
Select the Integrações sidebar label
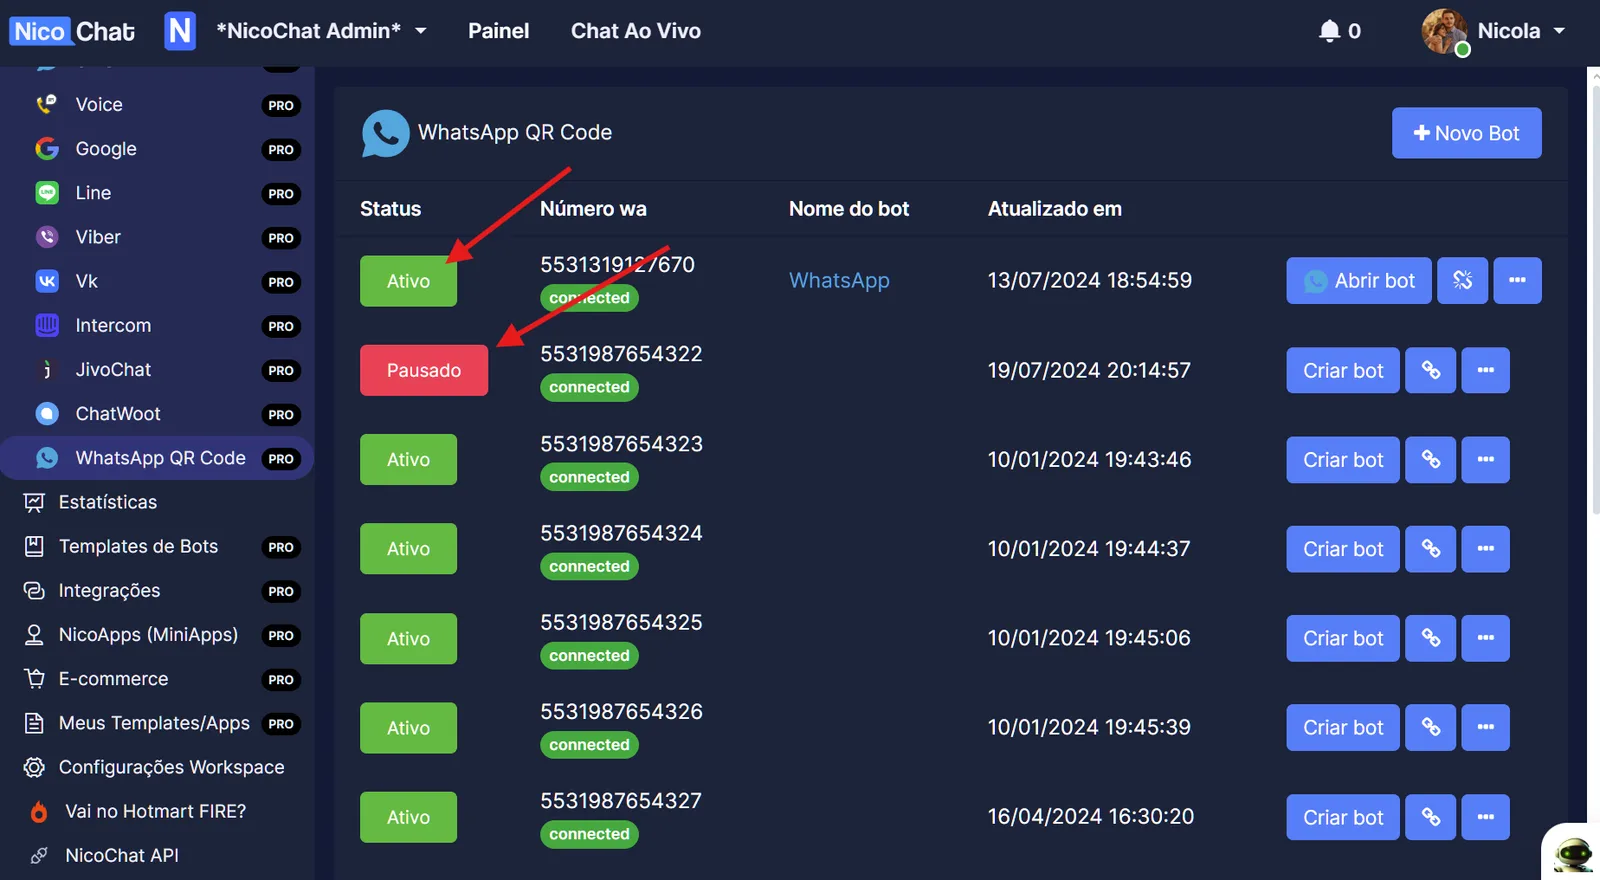click(109, 591)
